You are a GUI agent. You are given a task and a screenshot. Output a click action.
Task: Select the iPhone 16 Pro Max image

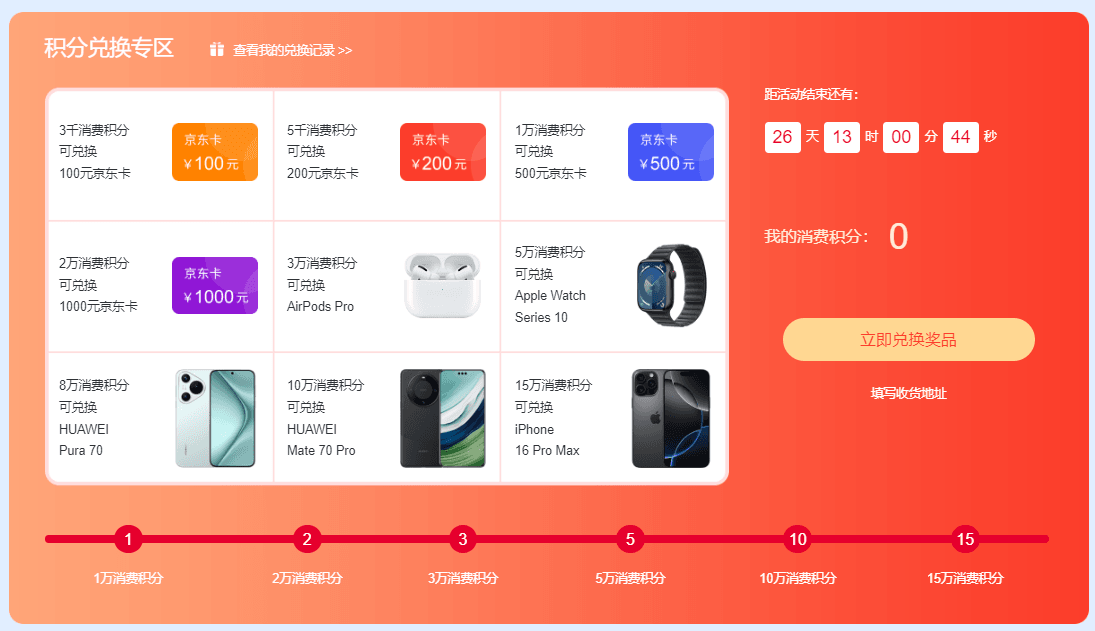[x=670, y=418]
